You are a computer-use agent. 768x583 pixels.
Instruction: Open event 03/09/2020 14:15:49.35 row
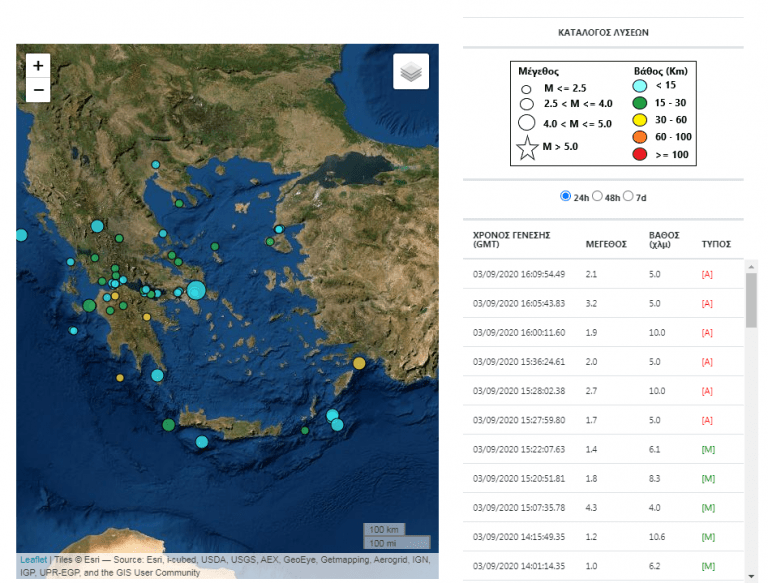click(603, 537)
